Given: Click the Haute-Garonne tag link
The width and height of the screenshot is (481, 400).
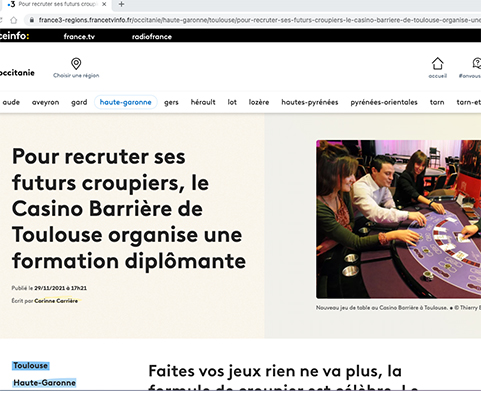Looking at the screenshot, I should [44, 383].
